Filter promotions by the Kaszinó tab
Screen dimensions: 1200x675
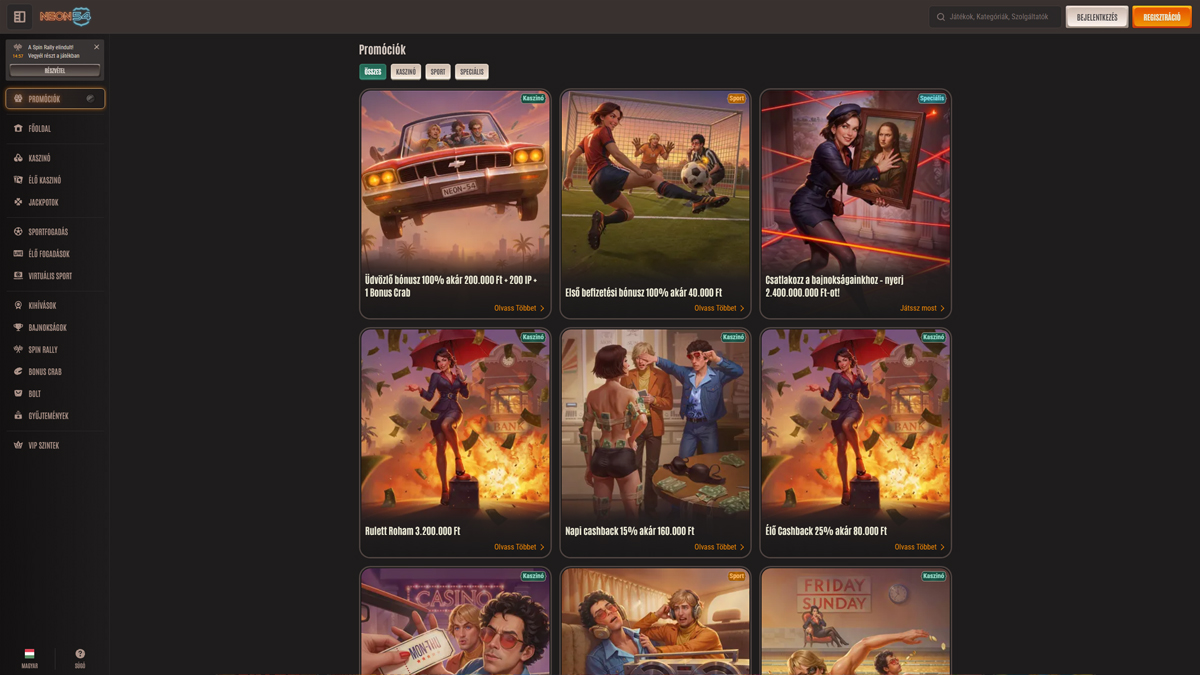405,72
